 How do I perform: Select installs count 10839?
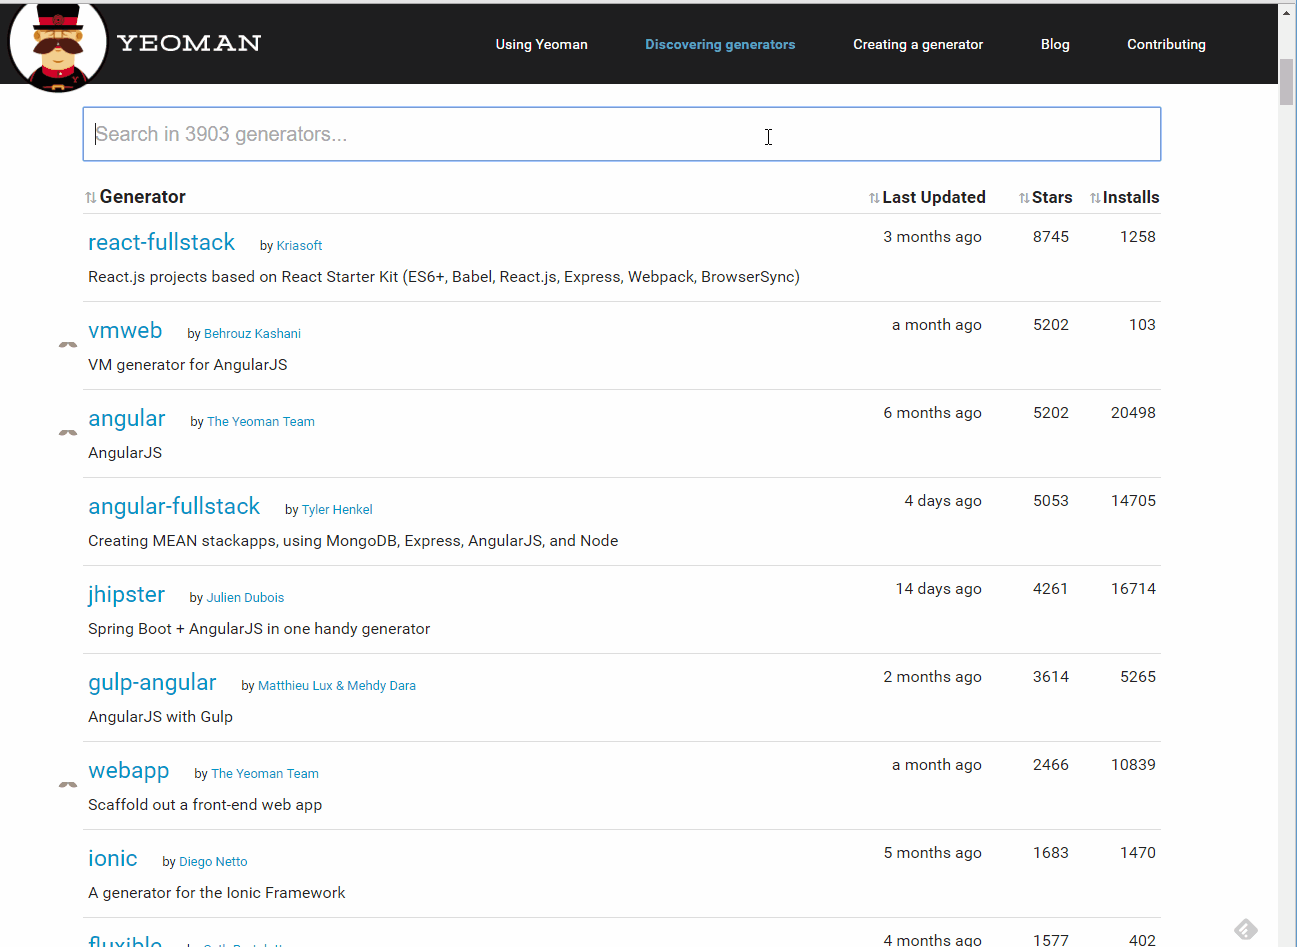tap(1133, 765)
